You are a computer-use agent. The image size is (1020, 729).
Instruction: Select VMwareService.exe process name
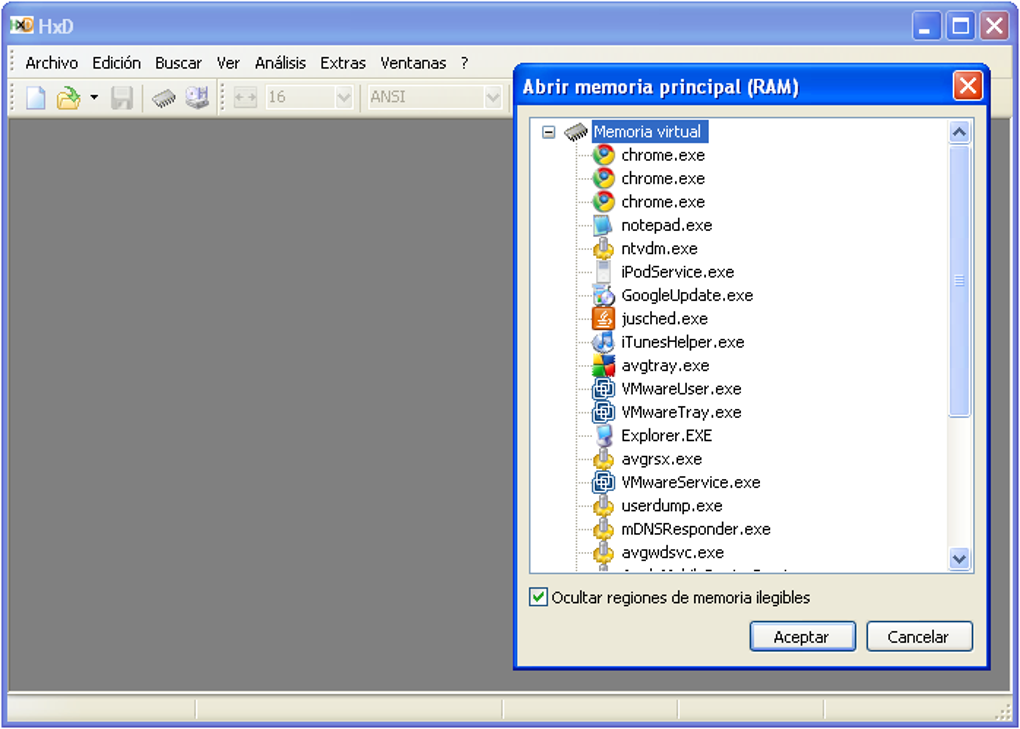[690, 483]
